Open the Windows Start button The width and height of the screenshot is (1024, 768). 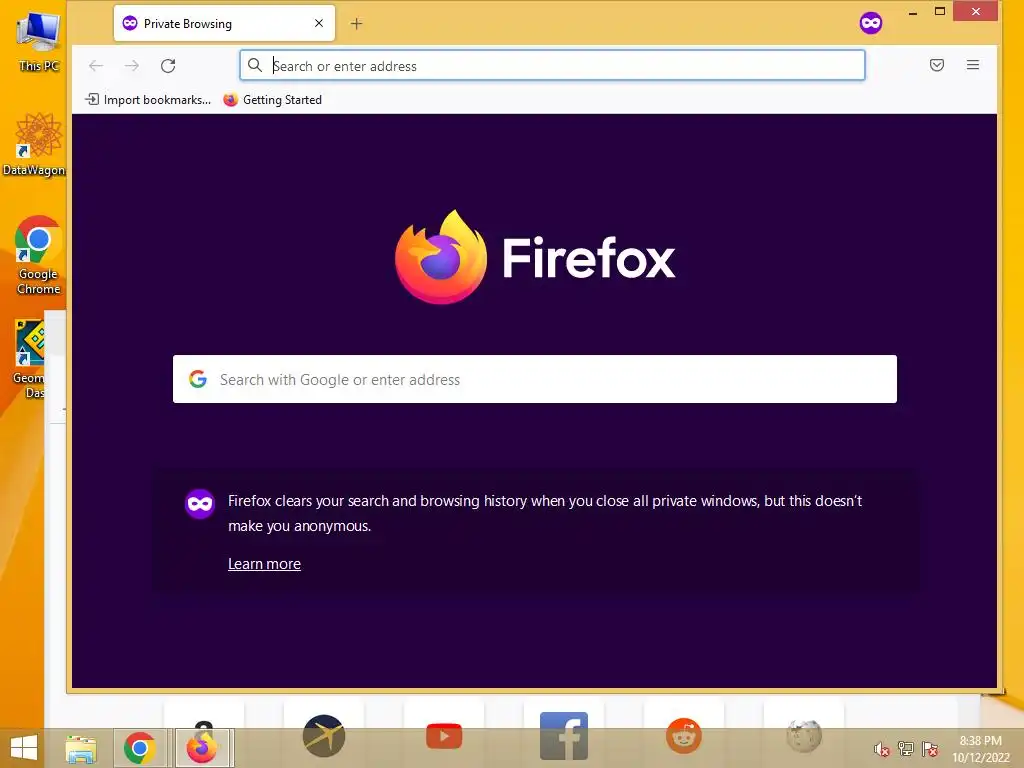24,748
